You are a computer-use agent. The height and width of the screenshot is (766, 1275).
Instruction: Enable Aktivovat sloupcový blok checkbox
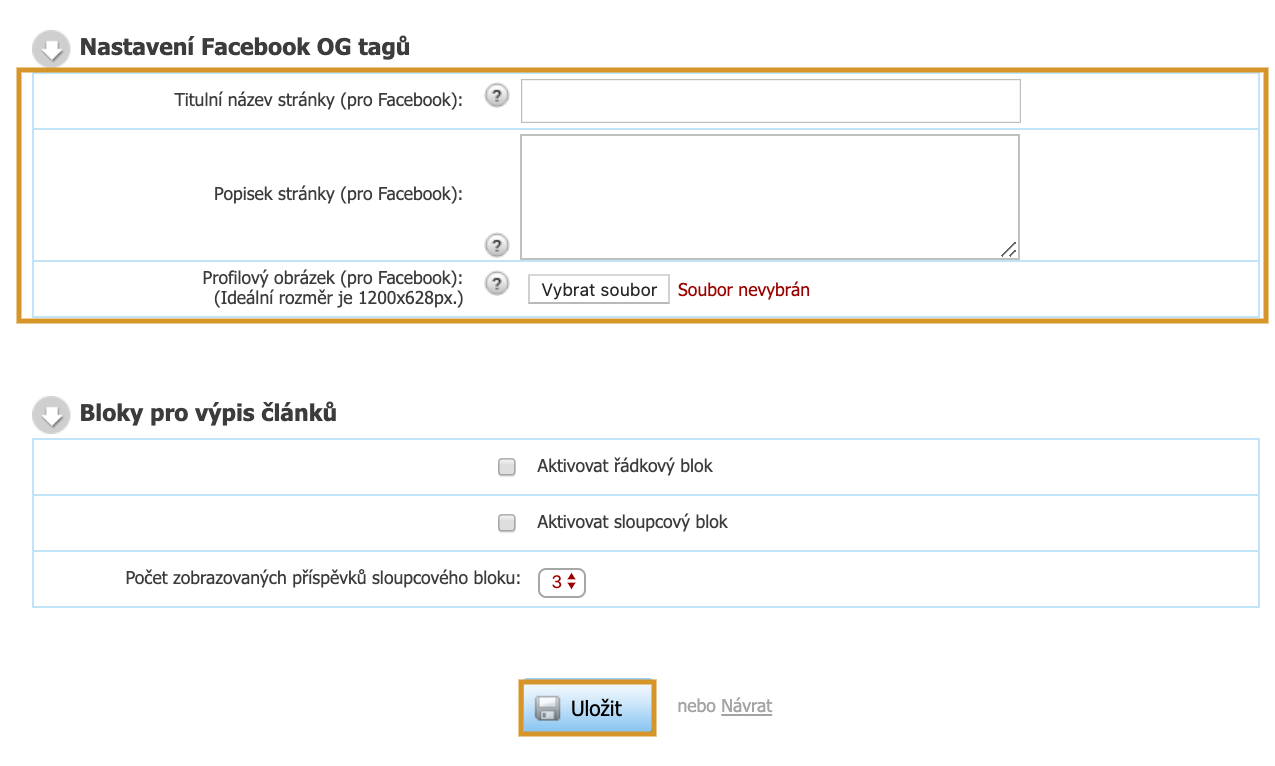click(x=507, y=523)
